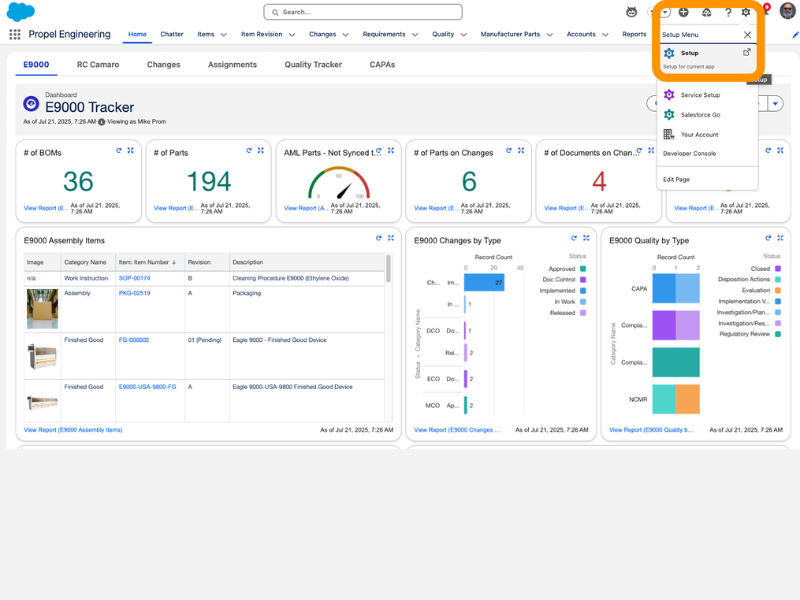Viewport: 800px width, 600px height.
Task: Expand the Item Revision nav chevron
Action: 292,35
